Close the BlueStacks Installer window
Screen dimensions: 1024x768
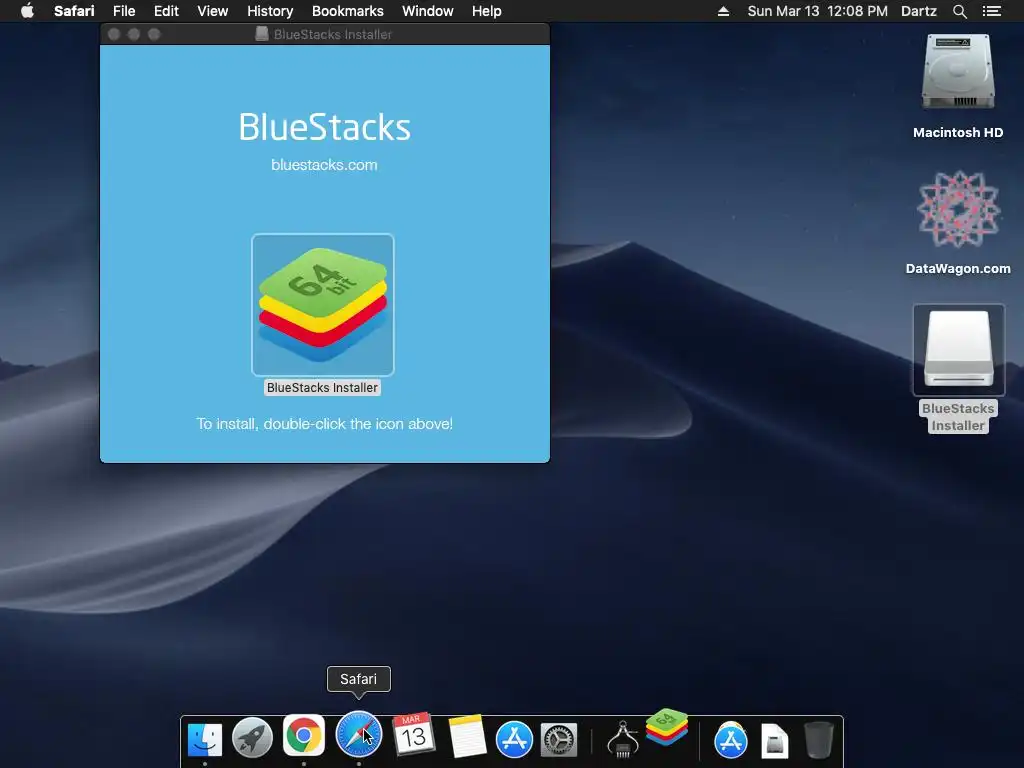click(114, 34)
